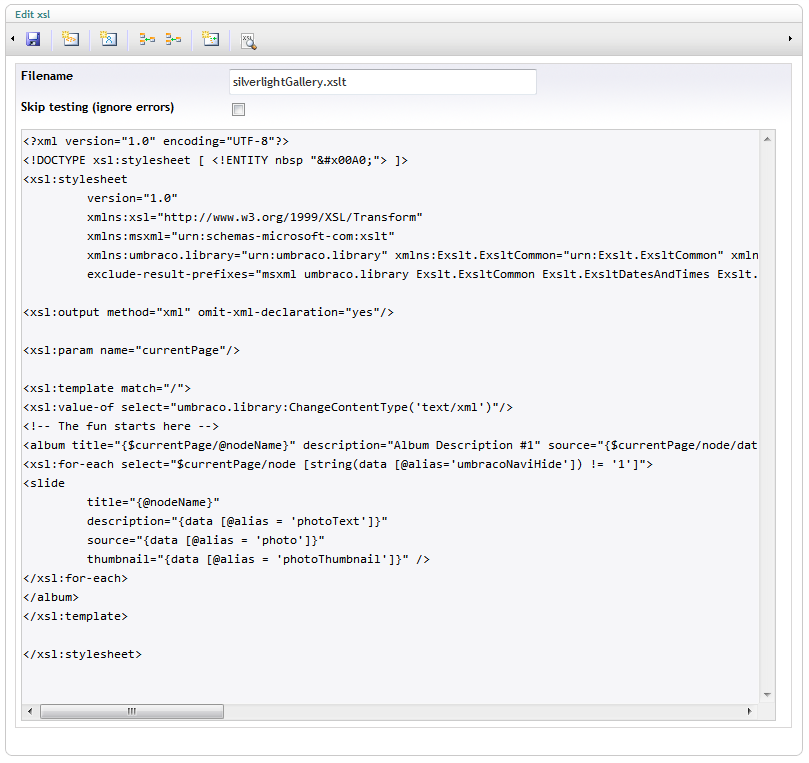Click the '</xsl:for-each>' closing tag
809x763 pixels.
(x=75, y=578)
